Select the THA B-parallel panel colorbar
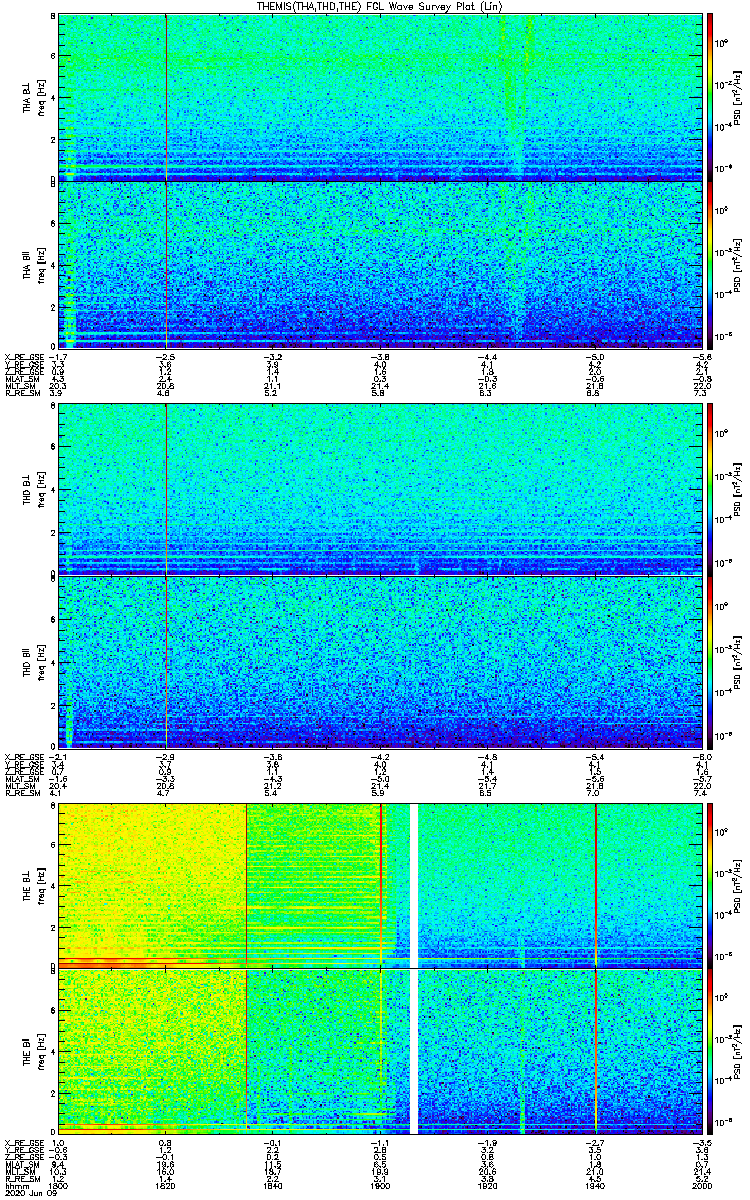The image size is (750, 1200). (710, 265)
